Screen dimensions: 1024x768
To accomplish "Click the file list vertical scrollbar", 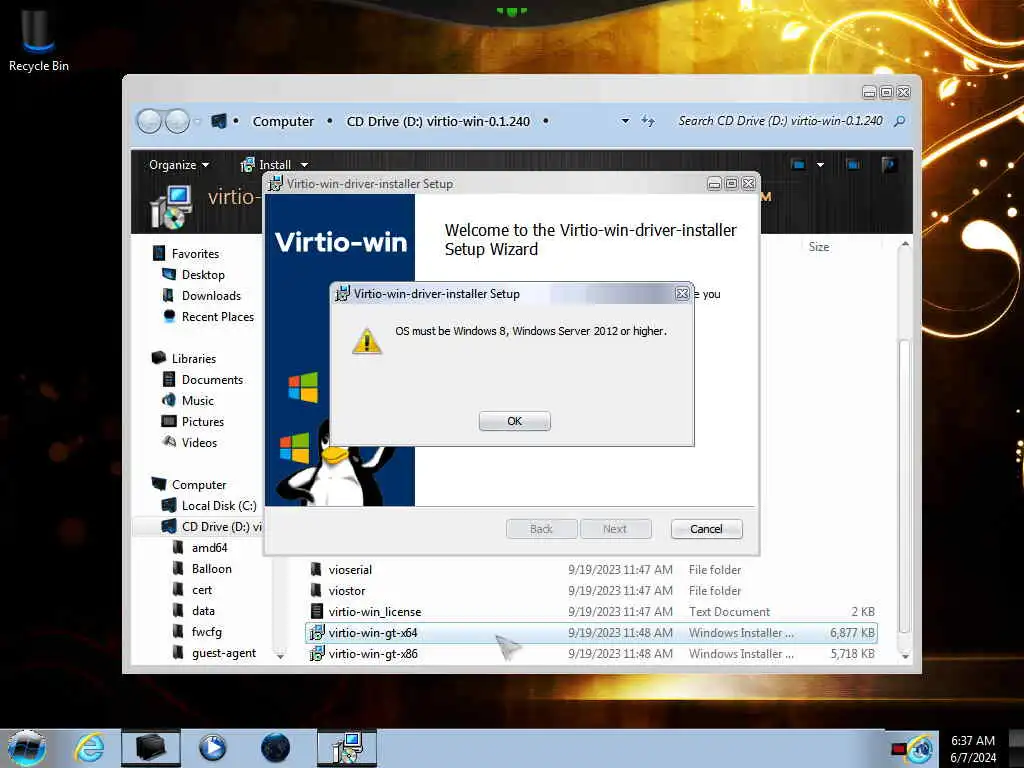I will point(904,487).
